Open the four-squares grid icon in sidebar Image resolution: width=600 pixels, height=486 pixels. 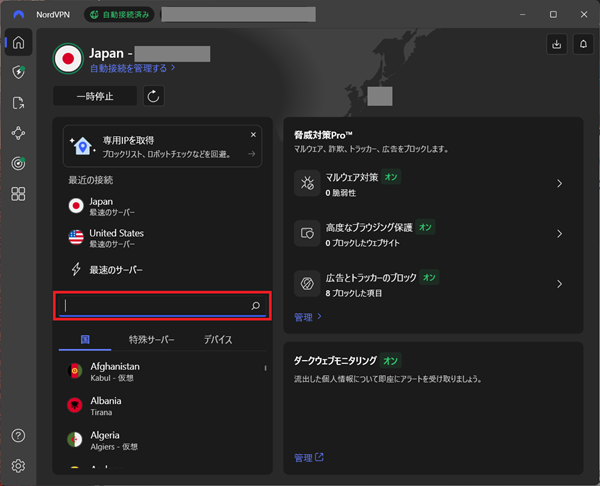(18, 193)
